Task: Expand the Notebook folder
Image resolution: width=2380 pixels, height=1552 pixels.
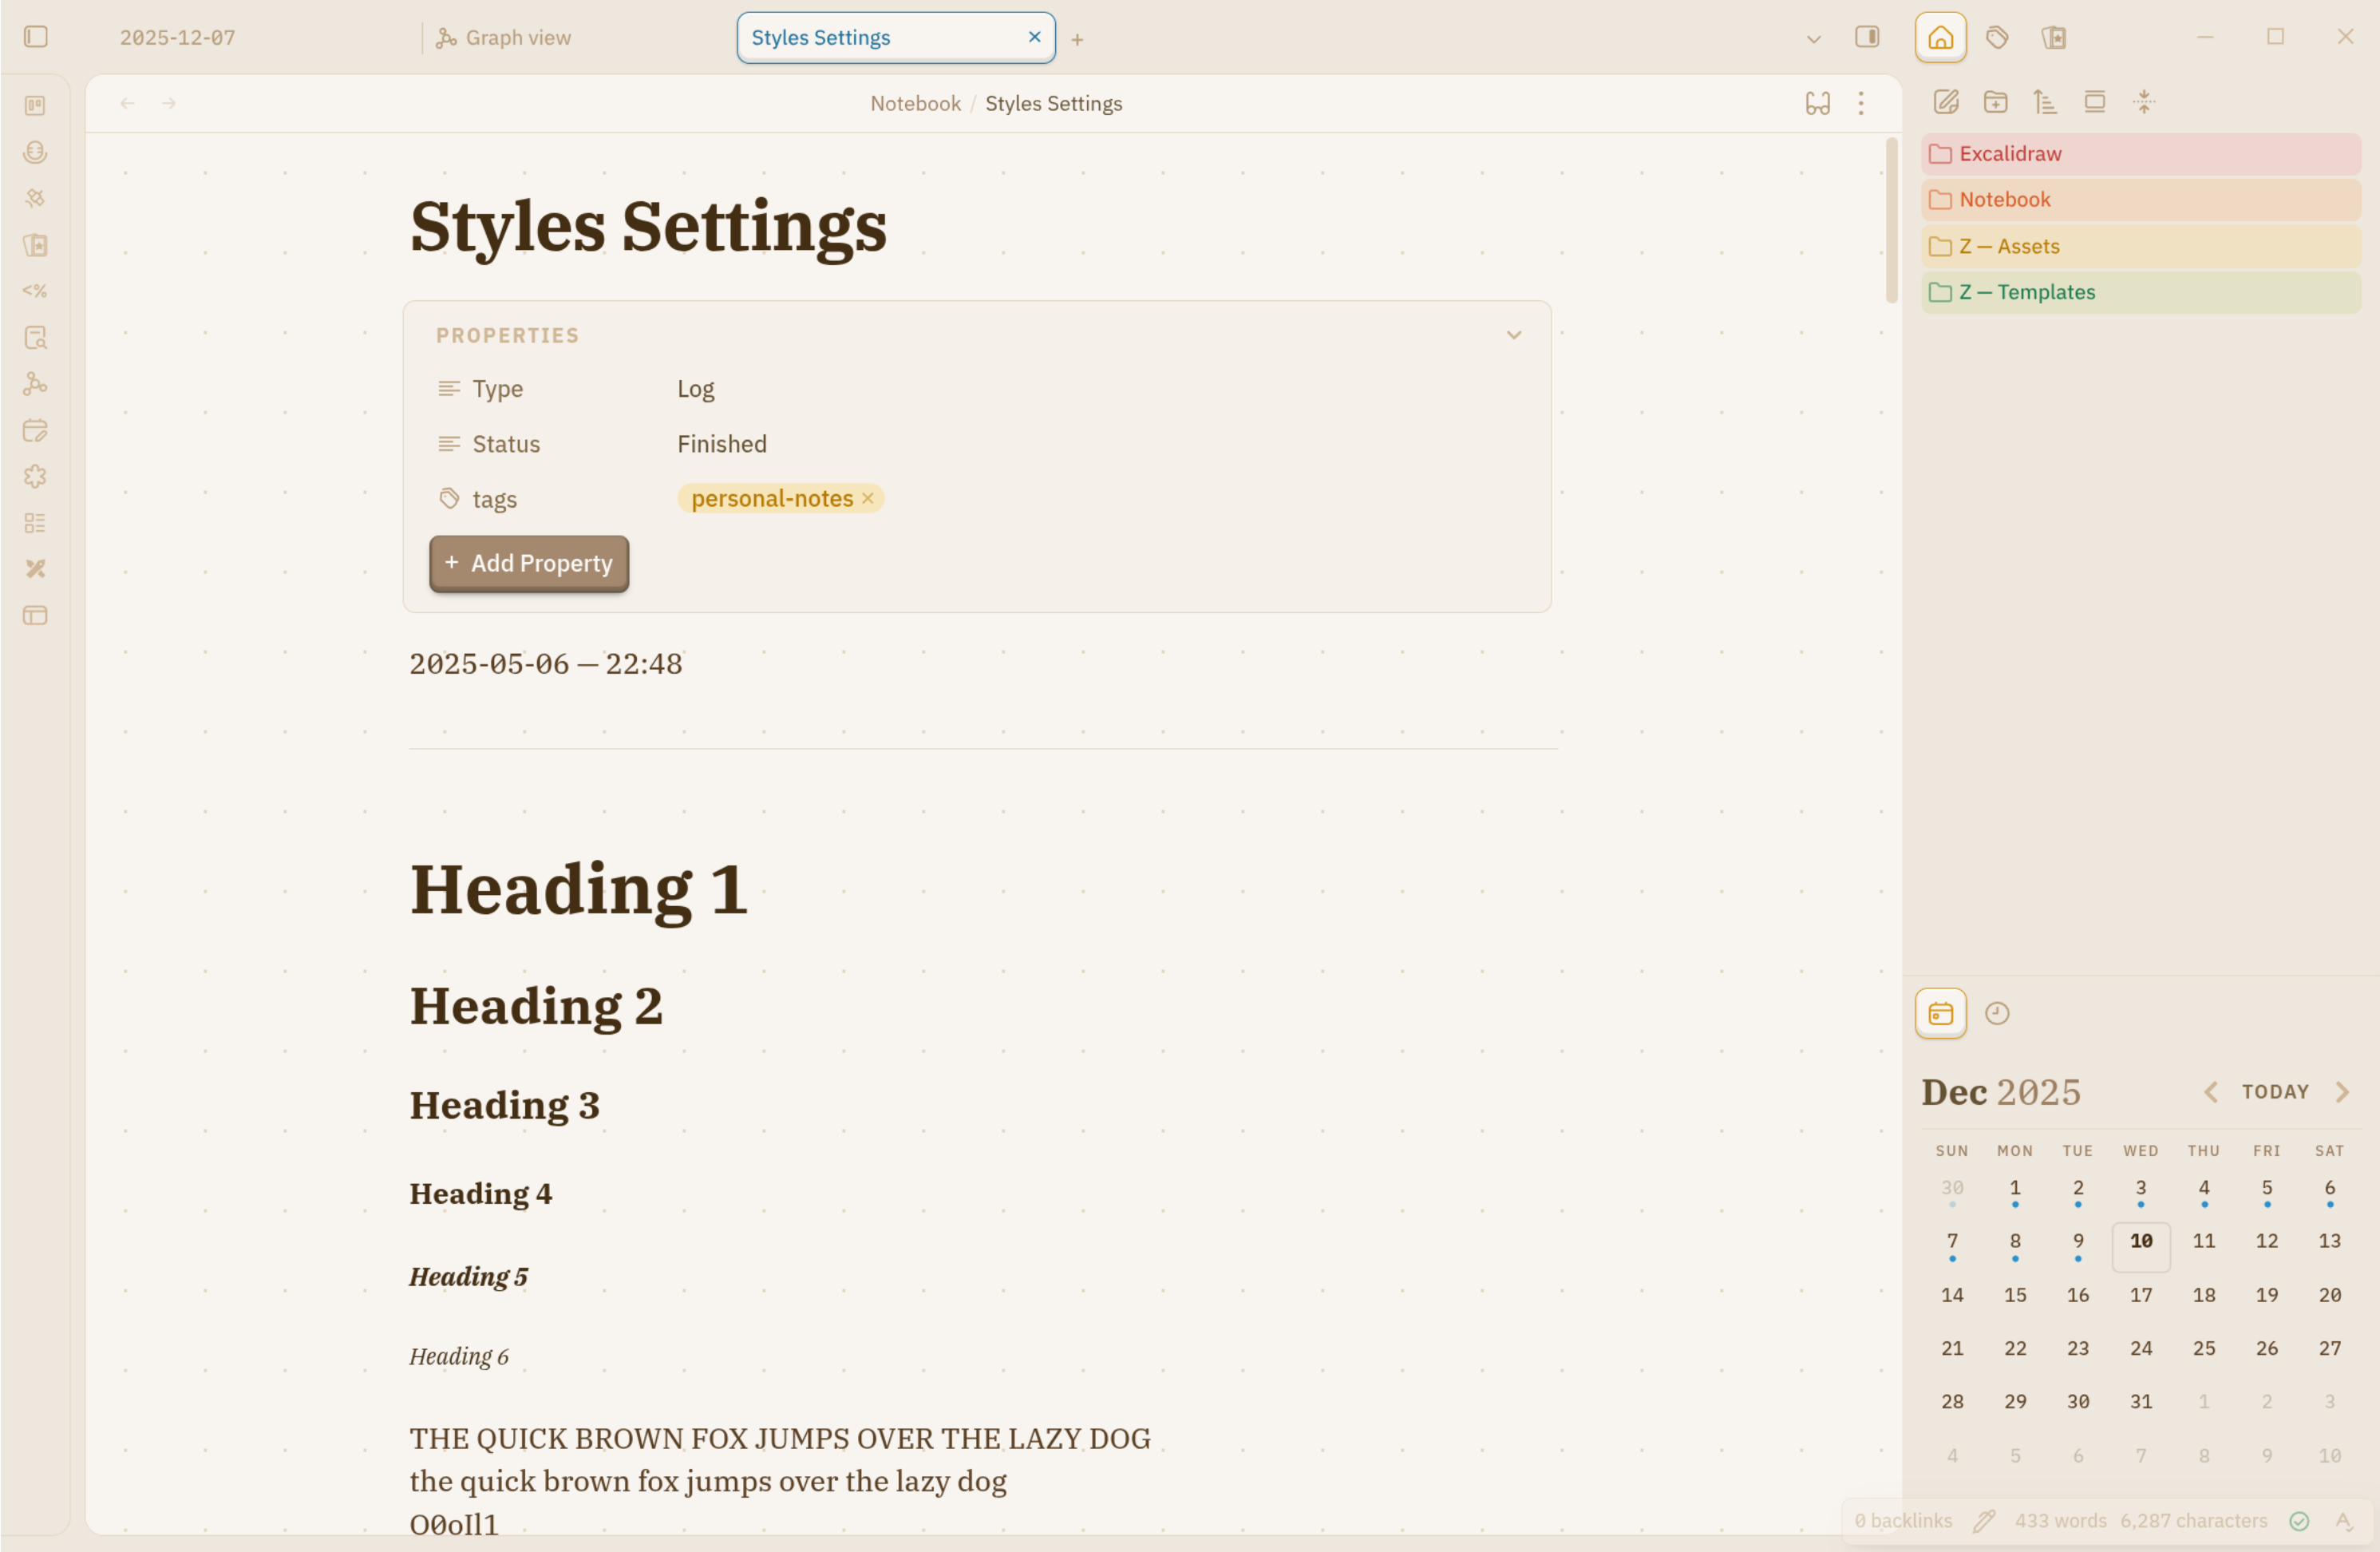Action: point(2004,199)
